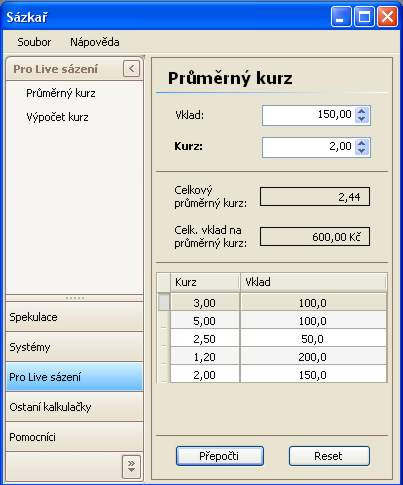Select the table cell with Kurz 5,00
Image resolution: width=403 pixels, height=485 pixels.
205,321
